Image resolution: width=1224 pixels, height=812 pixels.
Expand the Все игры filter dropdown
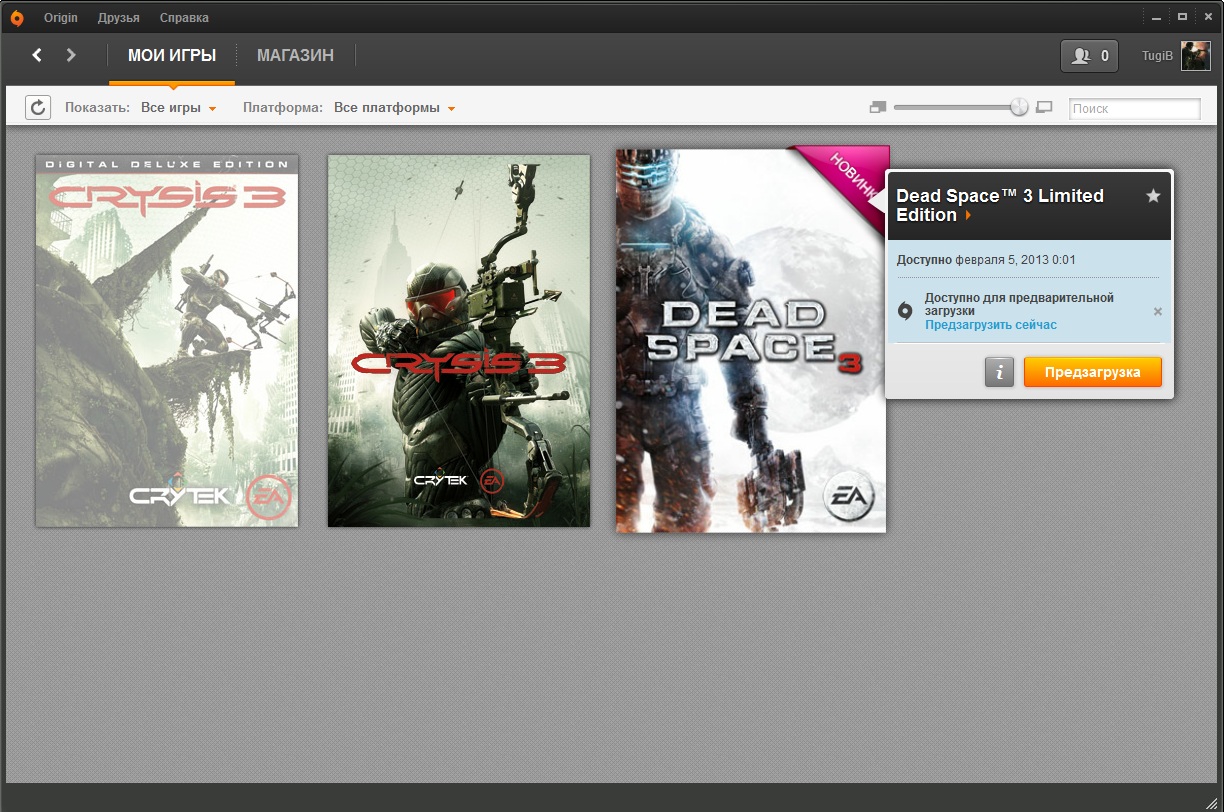coord(179,108)
